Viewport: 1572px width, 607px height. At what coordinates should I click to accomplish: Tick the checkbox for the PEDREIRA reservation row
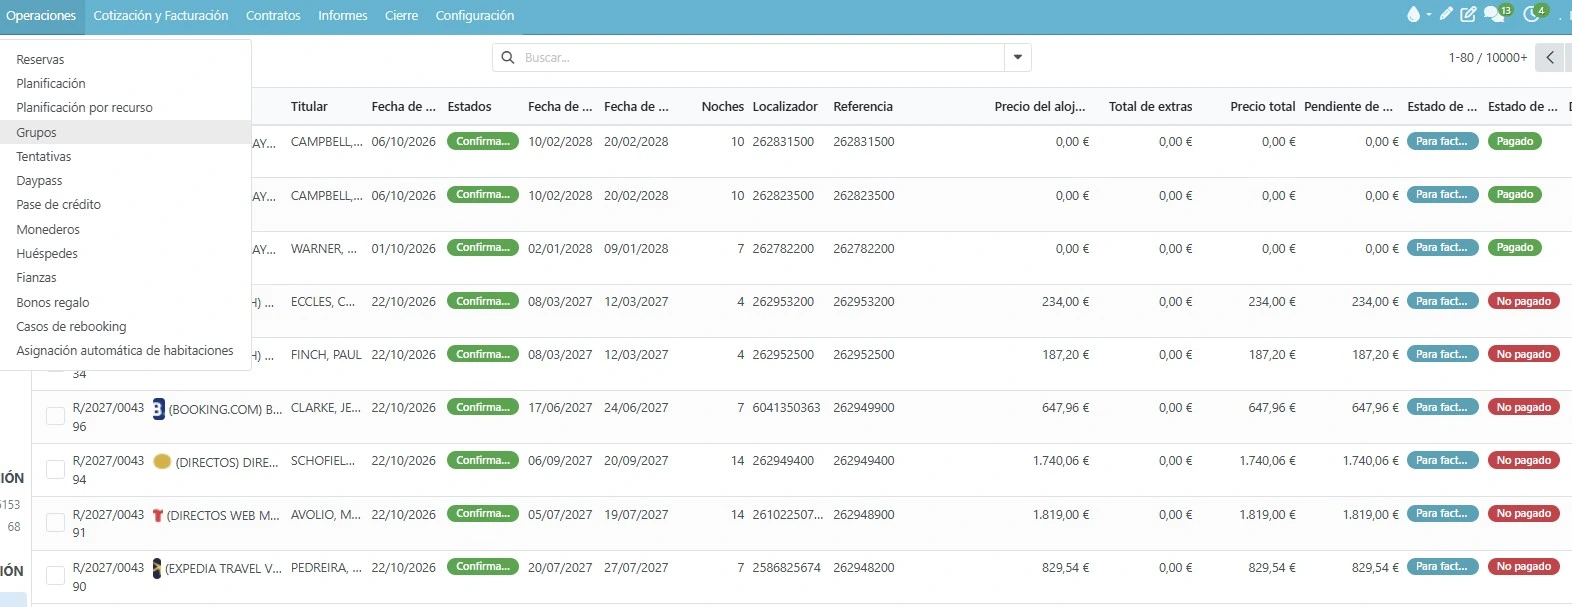click(x=56, y=575)
